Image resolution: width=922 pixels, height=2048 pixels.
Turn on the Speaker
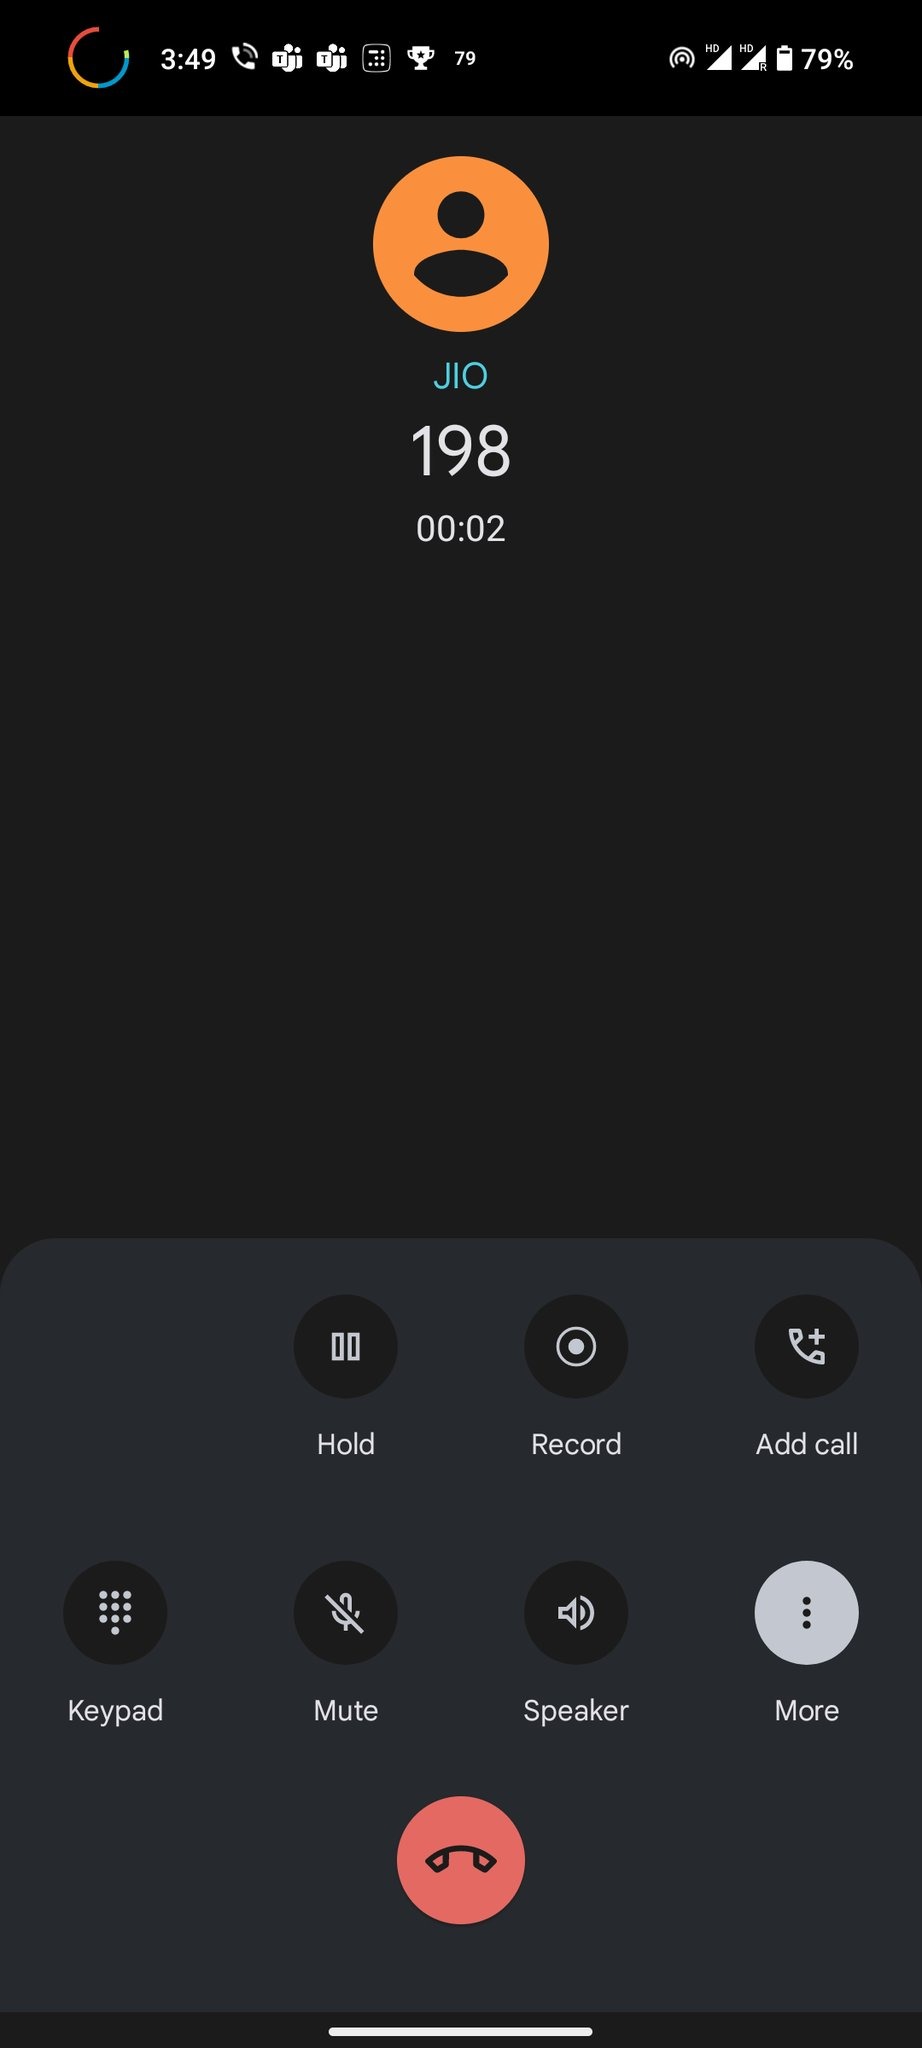click(576, 1612)
